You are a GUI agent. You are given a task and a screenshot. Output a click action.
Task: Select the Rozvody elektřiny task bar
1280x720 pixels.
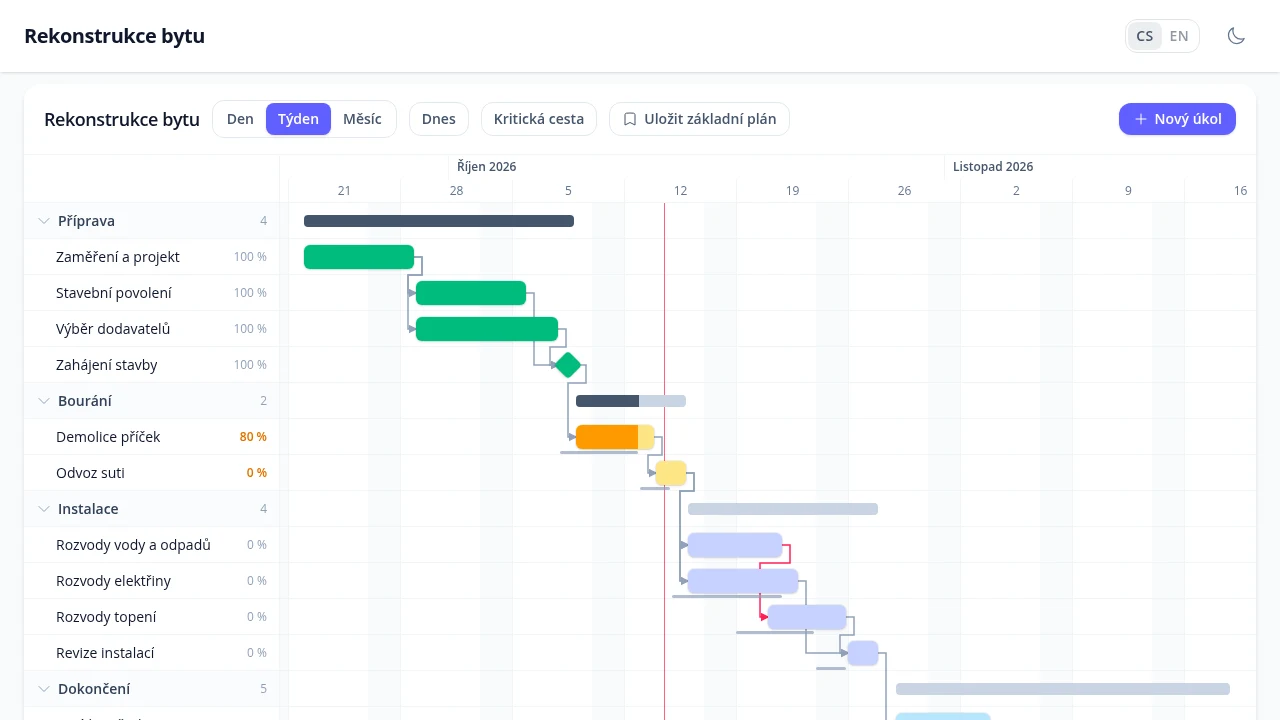point(743,581)
